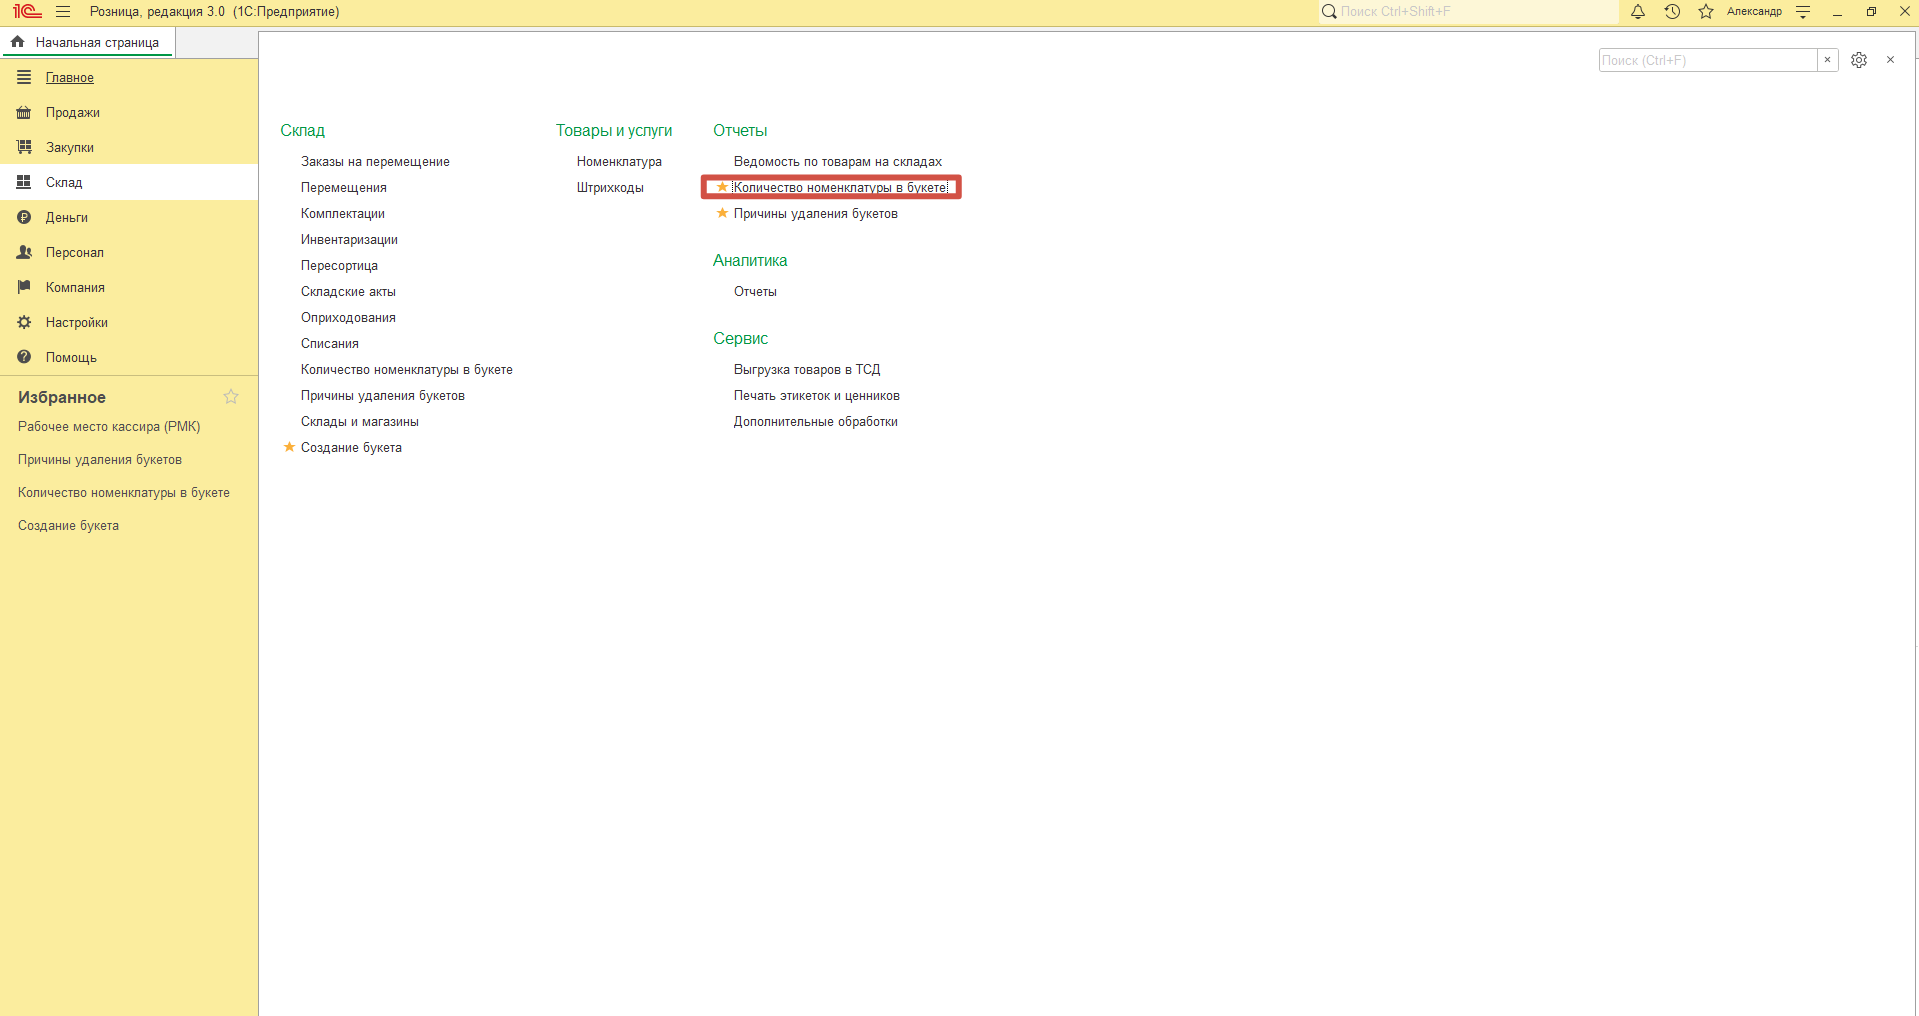Screen dimensions: 1919x1016
Task: Toggle favorite star beside Создание букета
Action: tap(289, 447)
